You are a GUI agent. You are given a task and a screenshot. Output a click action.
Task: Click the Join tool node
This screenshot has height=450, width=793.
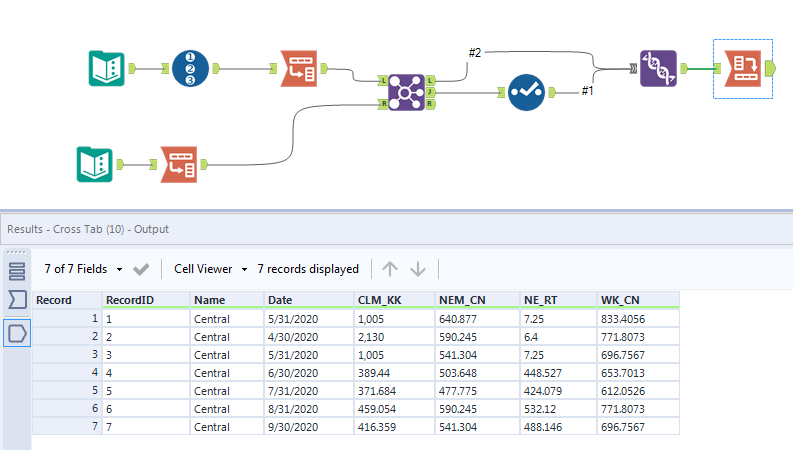[x=406, y=91]
